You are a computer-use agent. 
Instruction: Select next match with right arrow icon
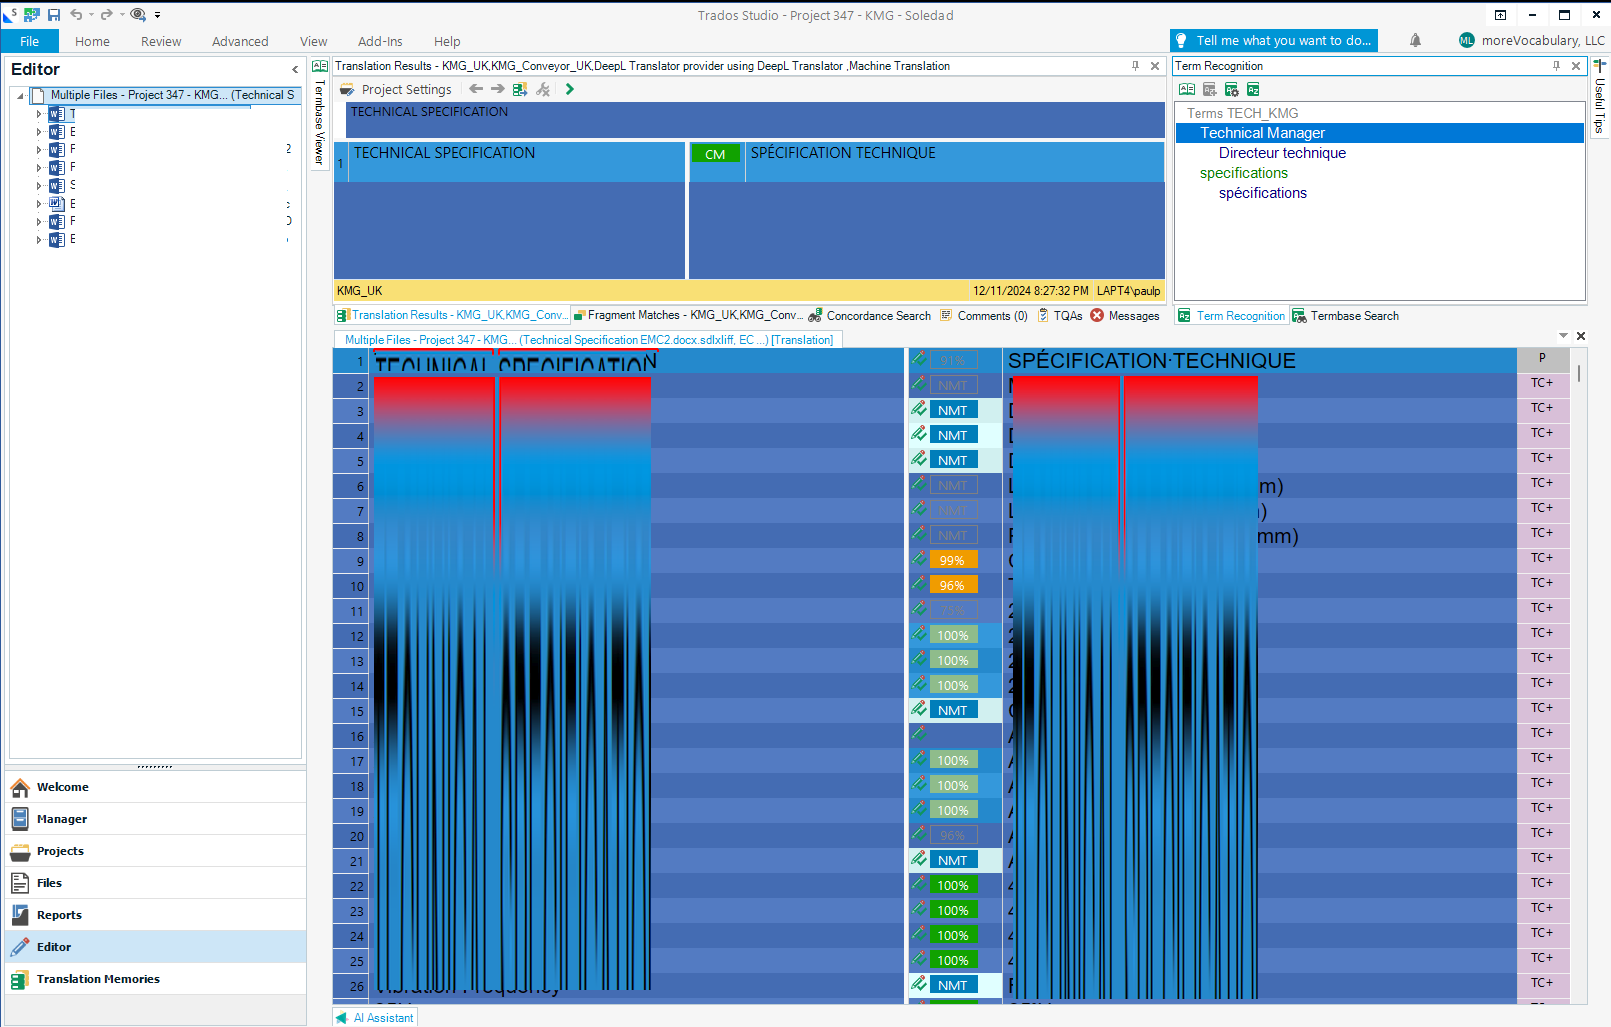(497, 89)
